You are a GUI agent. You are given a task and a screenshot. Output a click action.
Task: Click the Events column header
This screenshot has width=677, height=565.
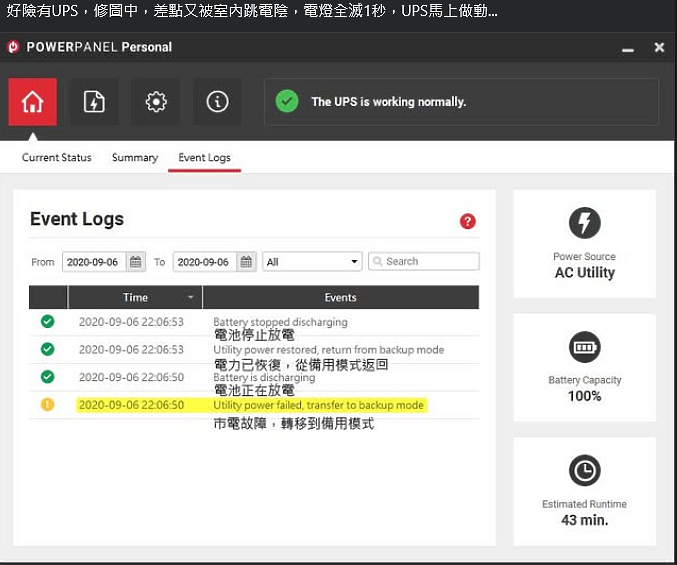[x=341, y=297]
